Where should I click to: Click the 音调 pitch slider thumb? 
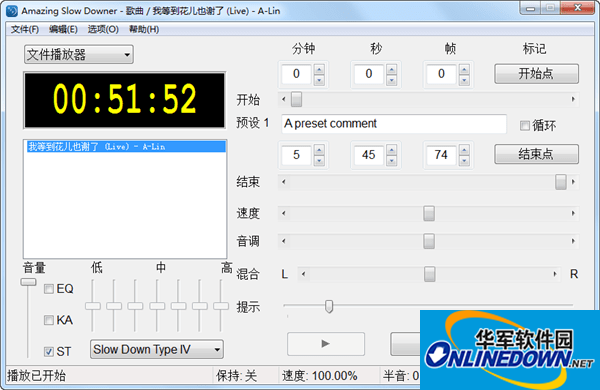coord(429,241)
